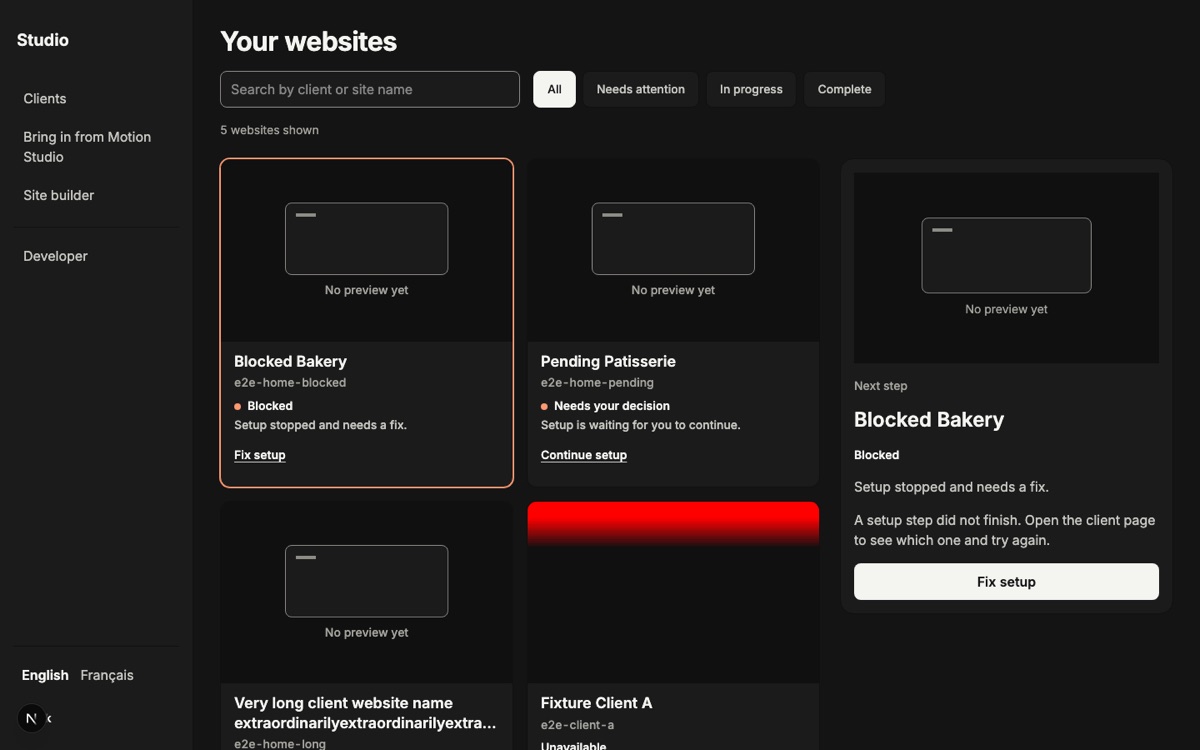Click "Setup is waiting for you to continue."
Screen dimensions: 1200x750
[x=641, y=425]
